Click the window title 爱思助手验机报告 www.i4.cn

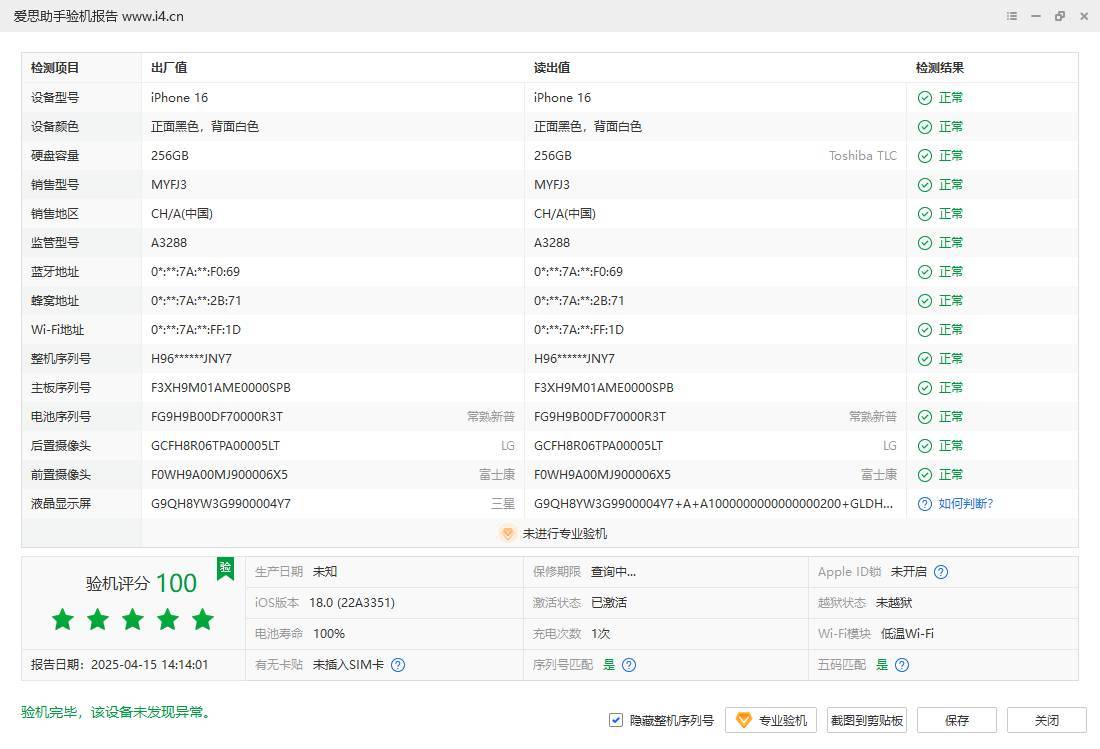coord(99,16)
